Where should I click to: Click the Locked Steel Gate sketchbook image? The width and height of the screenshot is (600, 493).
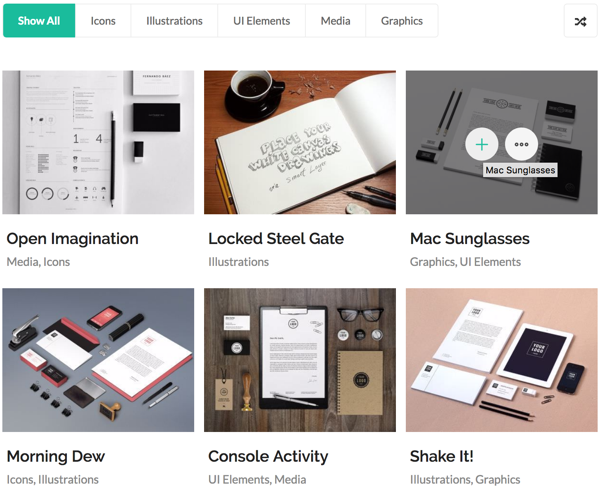(300, 142)
